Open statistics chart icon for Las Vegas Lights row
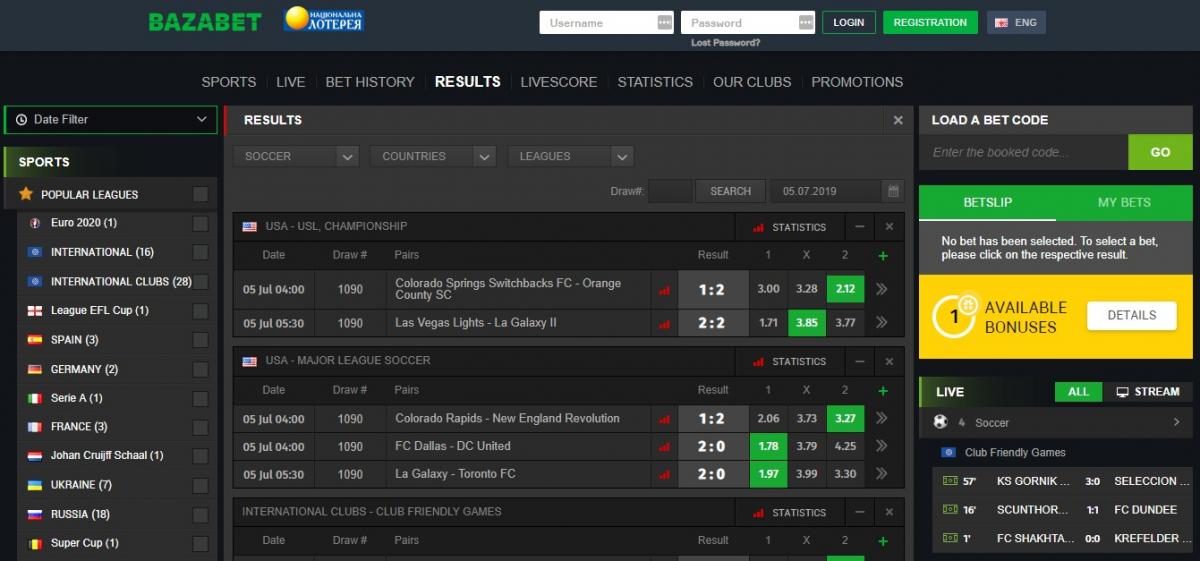This screenshot has height=561, width=1200. (x=664, y=323)
